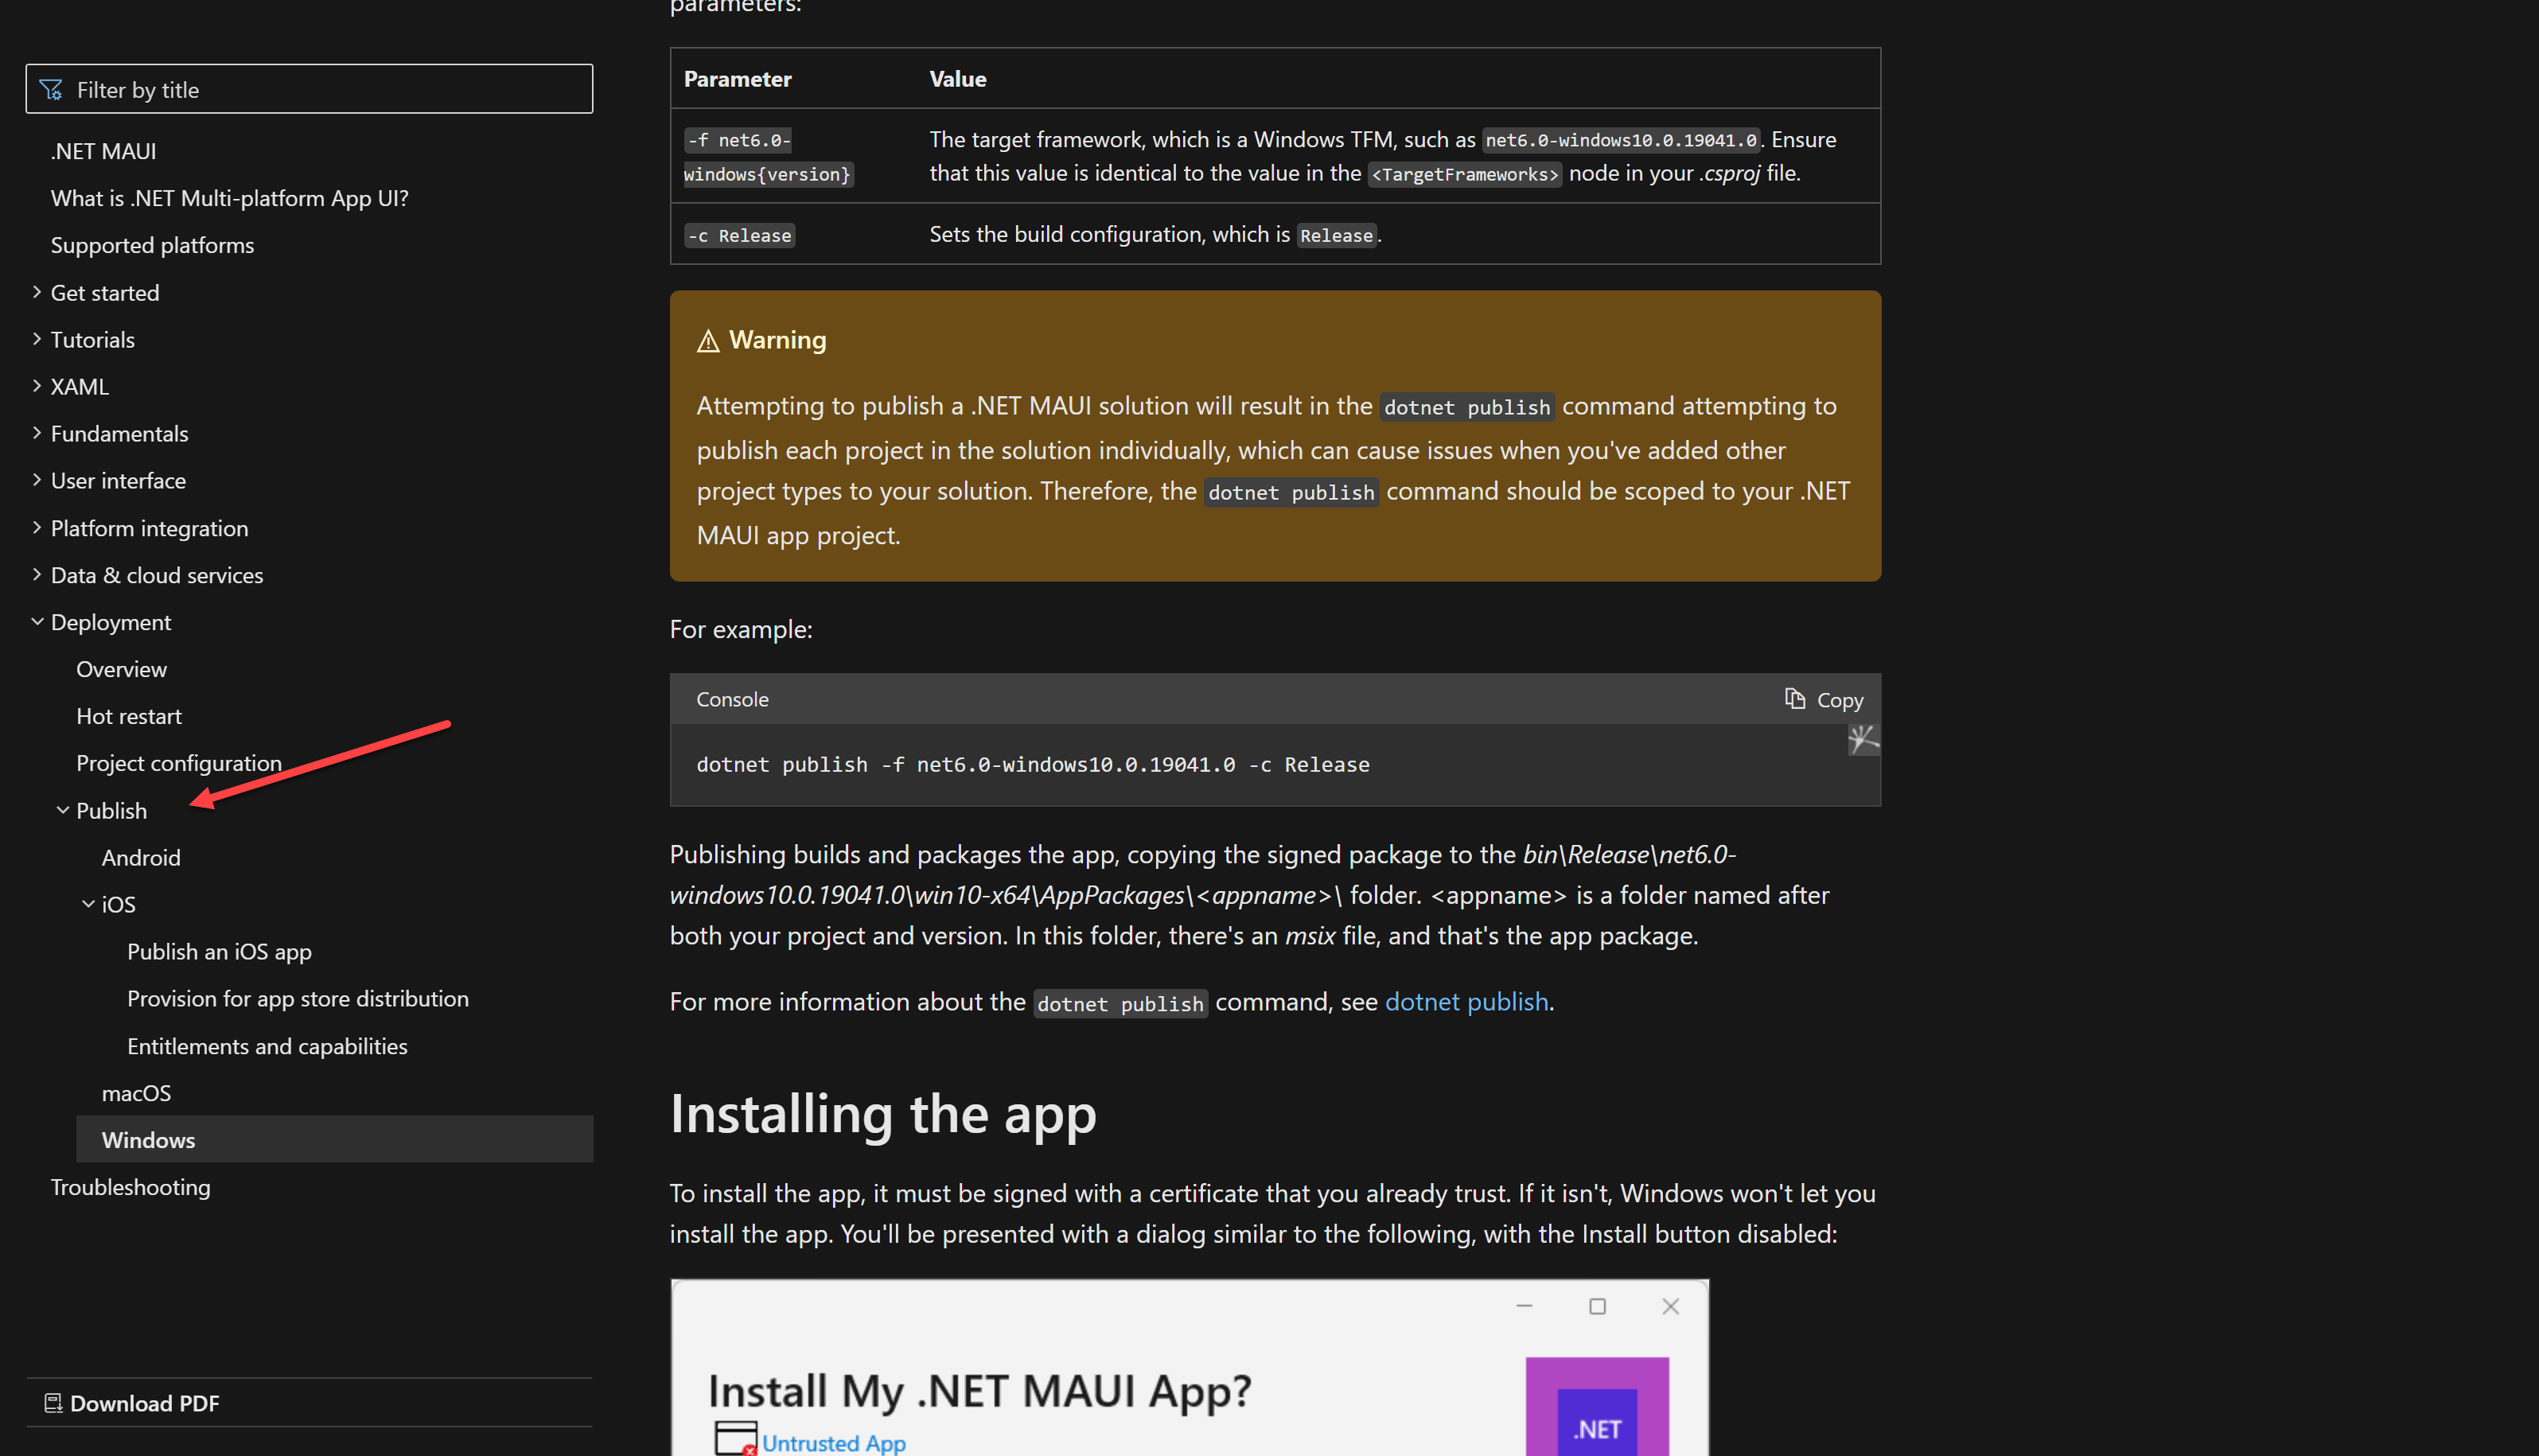Collapse the iOS subsection
The width and height of the screenshot is (2539, 1456).
coord(88,903)
